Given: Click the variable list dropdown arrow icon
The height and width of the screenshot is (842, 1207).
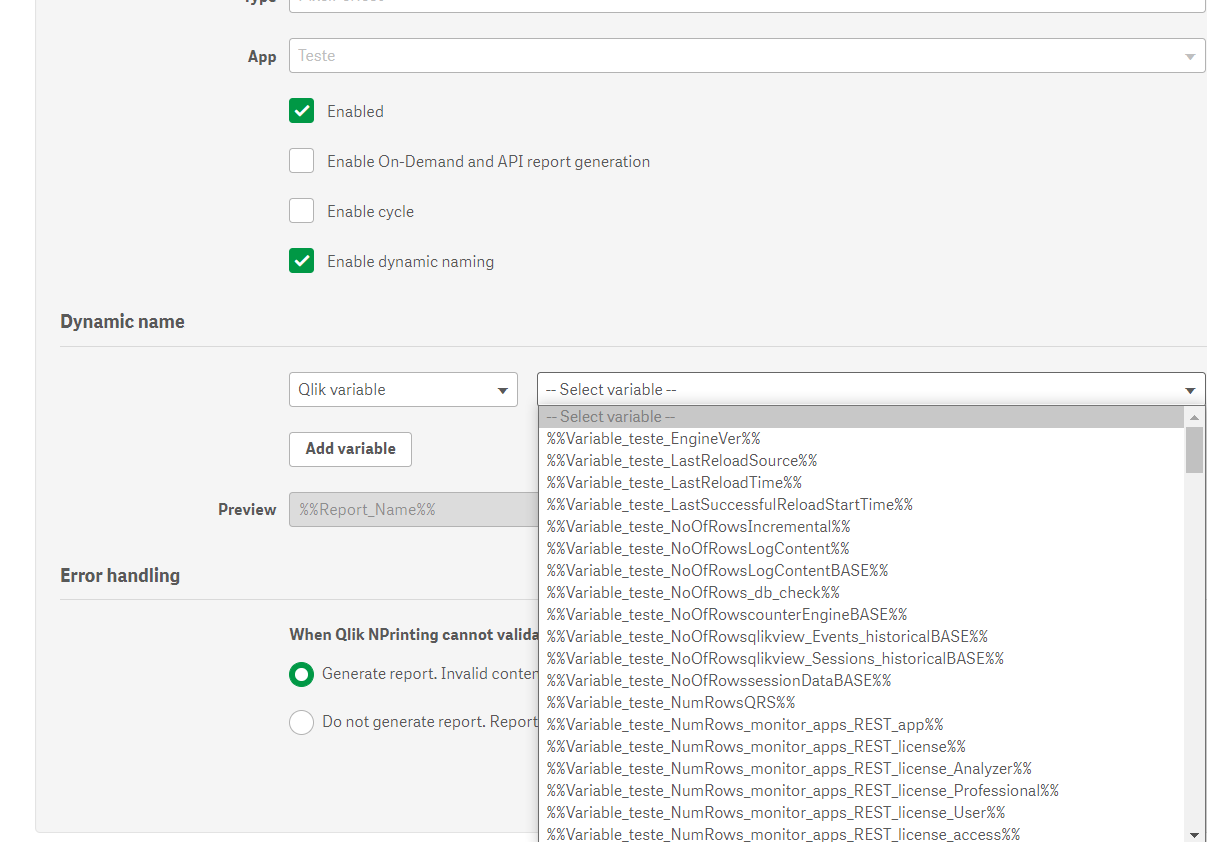Looking at the screenshot, I should click(1190, 389).
